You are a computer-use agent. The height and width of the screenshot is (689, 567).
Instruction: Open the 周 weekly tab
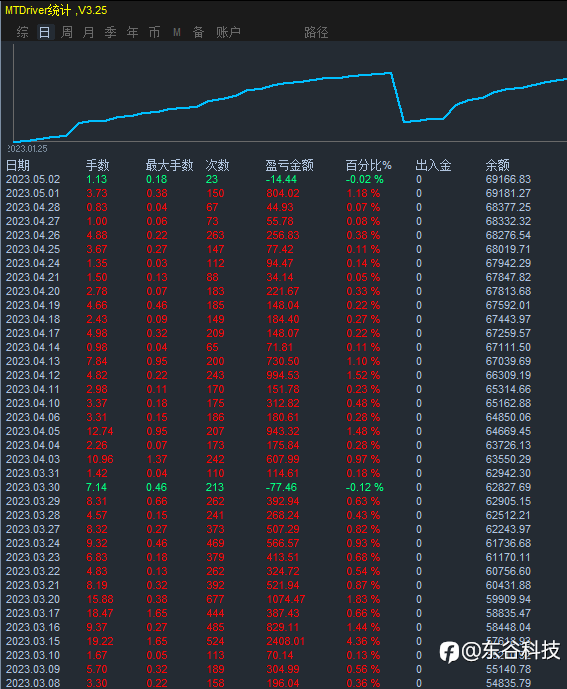click(66, 32)
